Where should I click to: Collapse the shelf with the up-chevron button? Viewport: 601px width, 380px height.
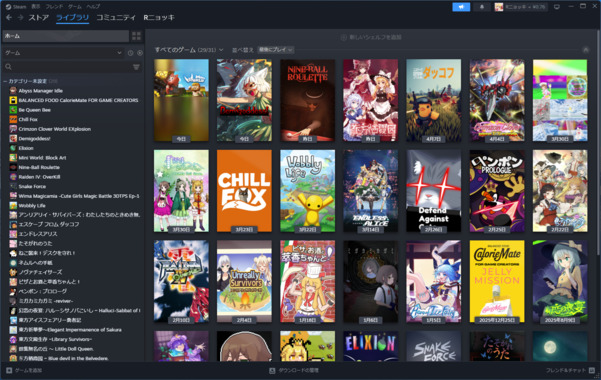585,50
